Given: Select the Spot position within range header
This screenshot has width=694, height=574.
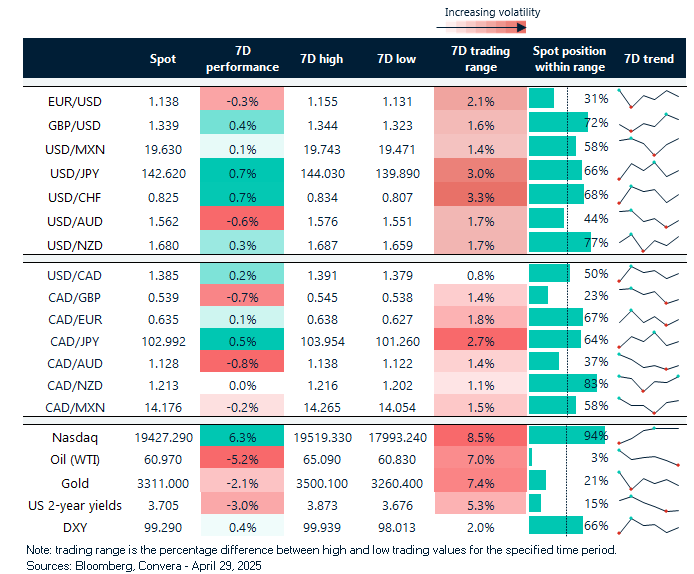Looking at the screenshot, I should (568, 59).
